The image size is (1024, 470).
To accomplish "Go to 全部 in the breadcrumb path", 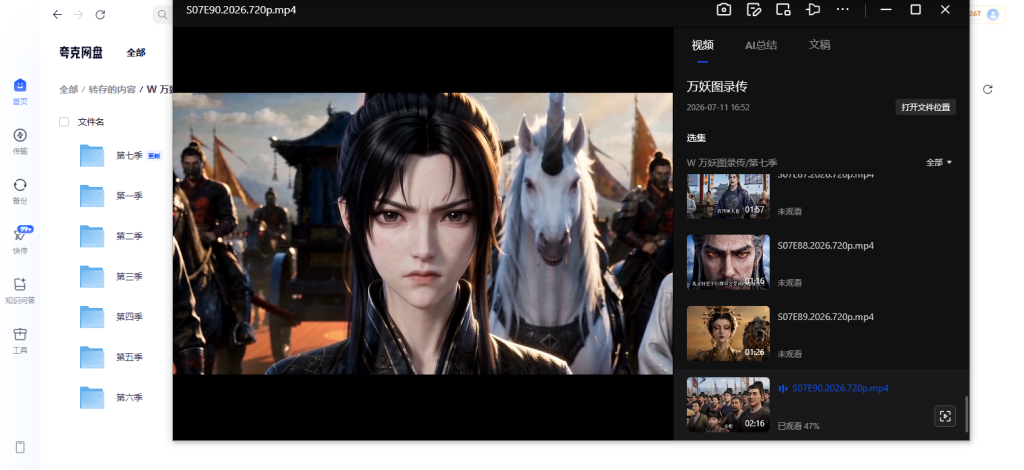I will [x=69, y=89].
